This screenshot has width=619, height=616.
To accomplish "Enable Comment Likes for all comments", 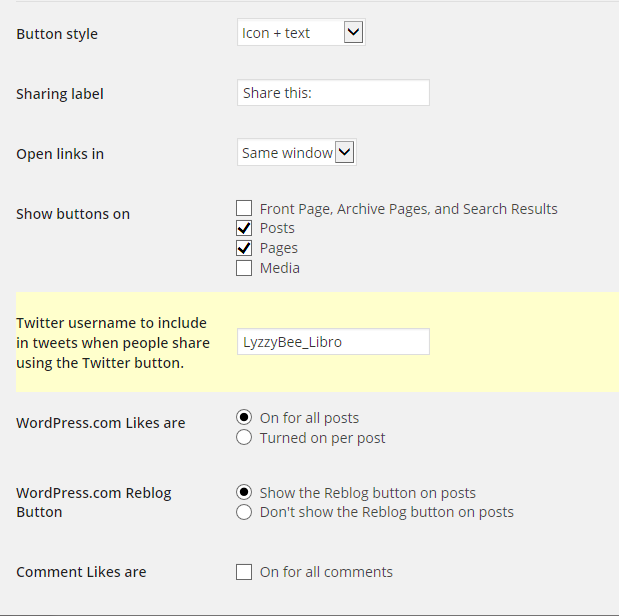I will tap(244, 572).
